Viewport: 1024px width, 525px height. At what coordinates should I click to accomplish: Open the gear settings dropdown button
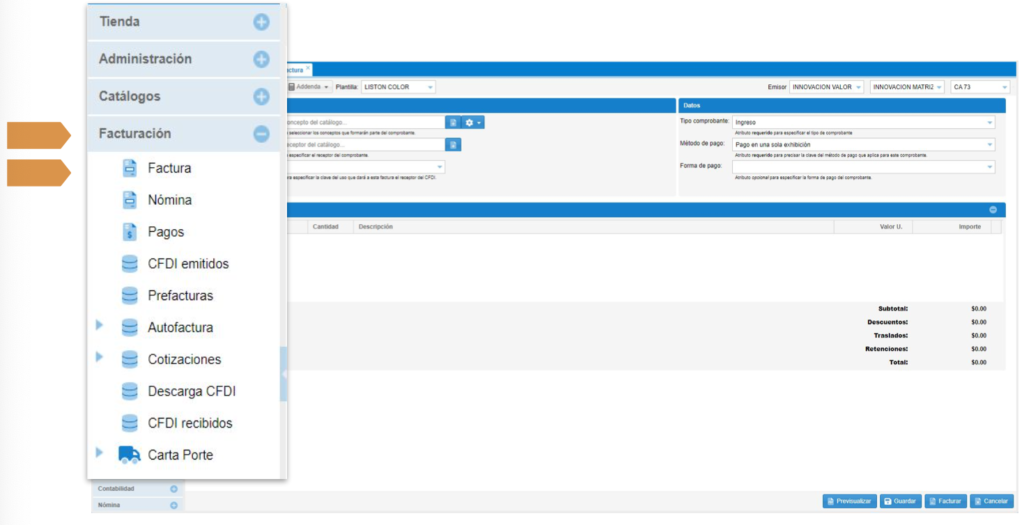473,123
